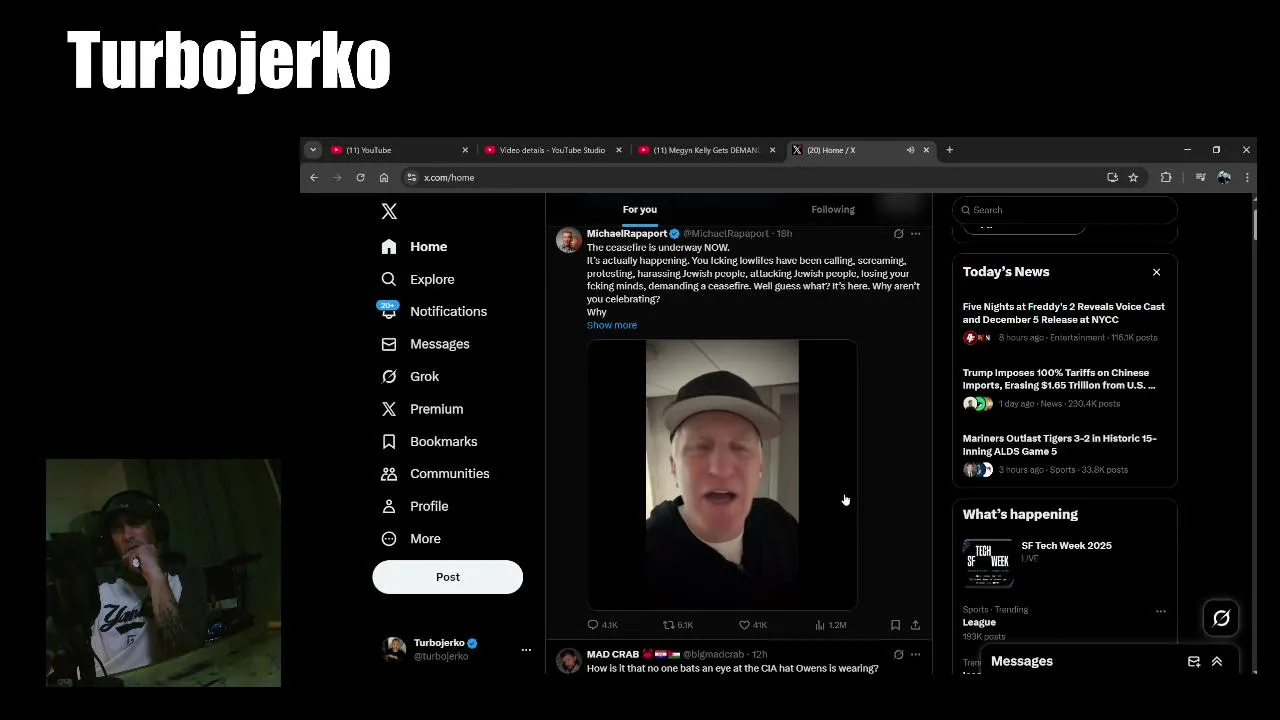Reload the current page

[360, 178]
